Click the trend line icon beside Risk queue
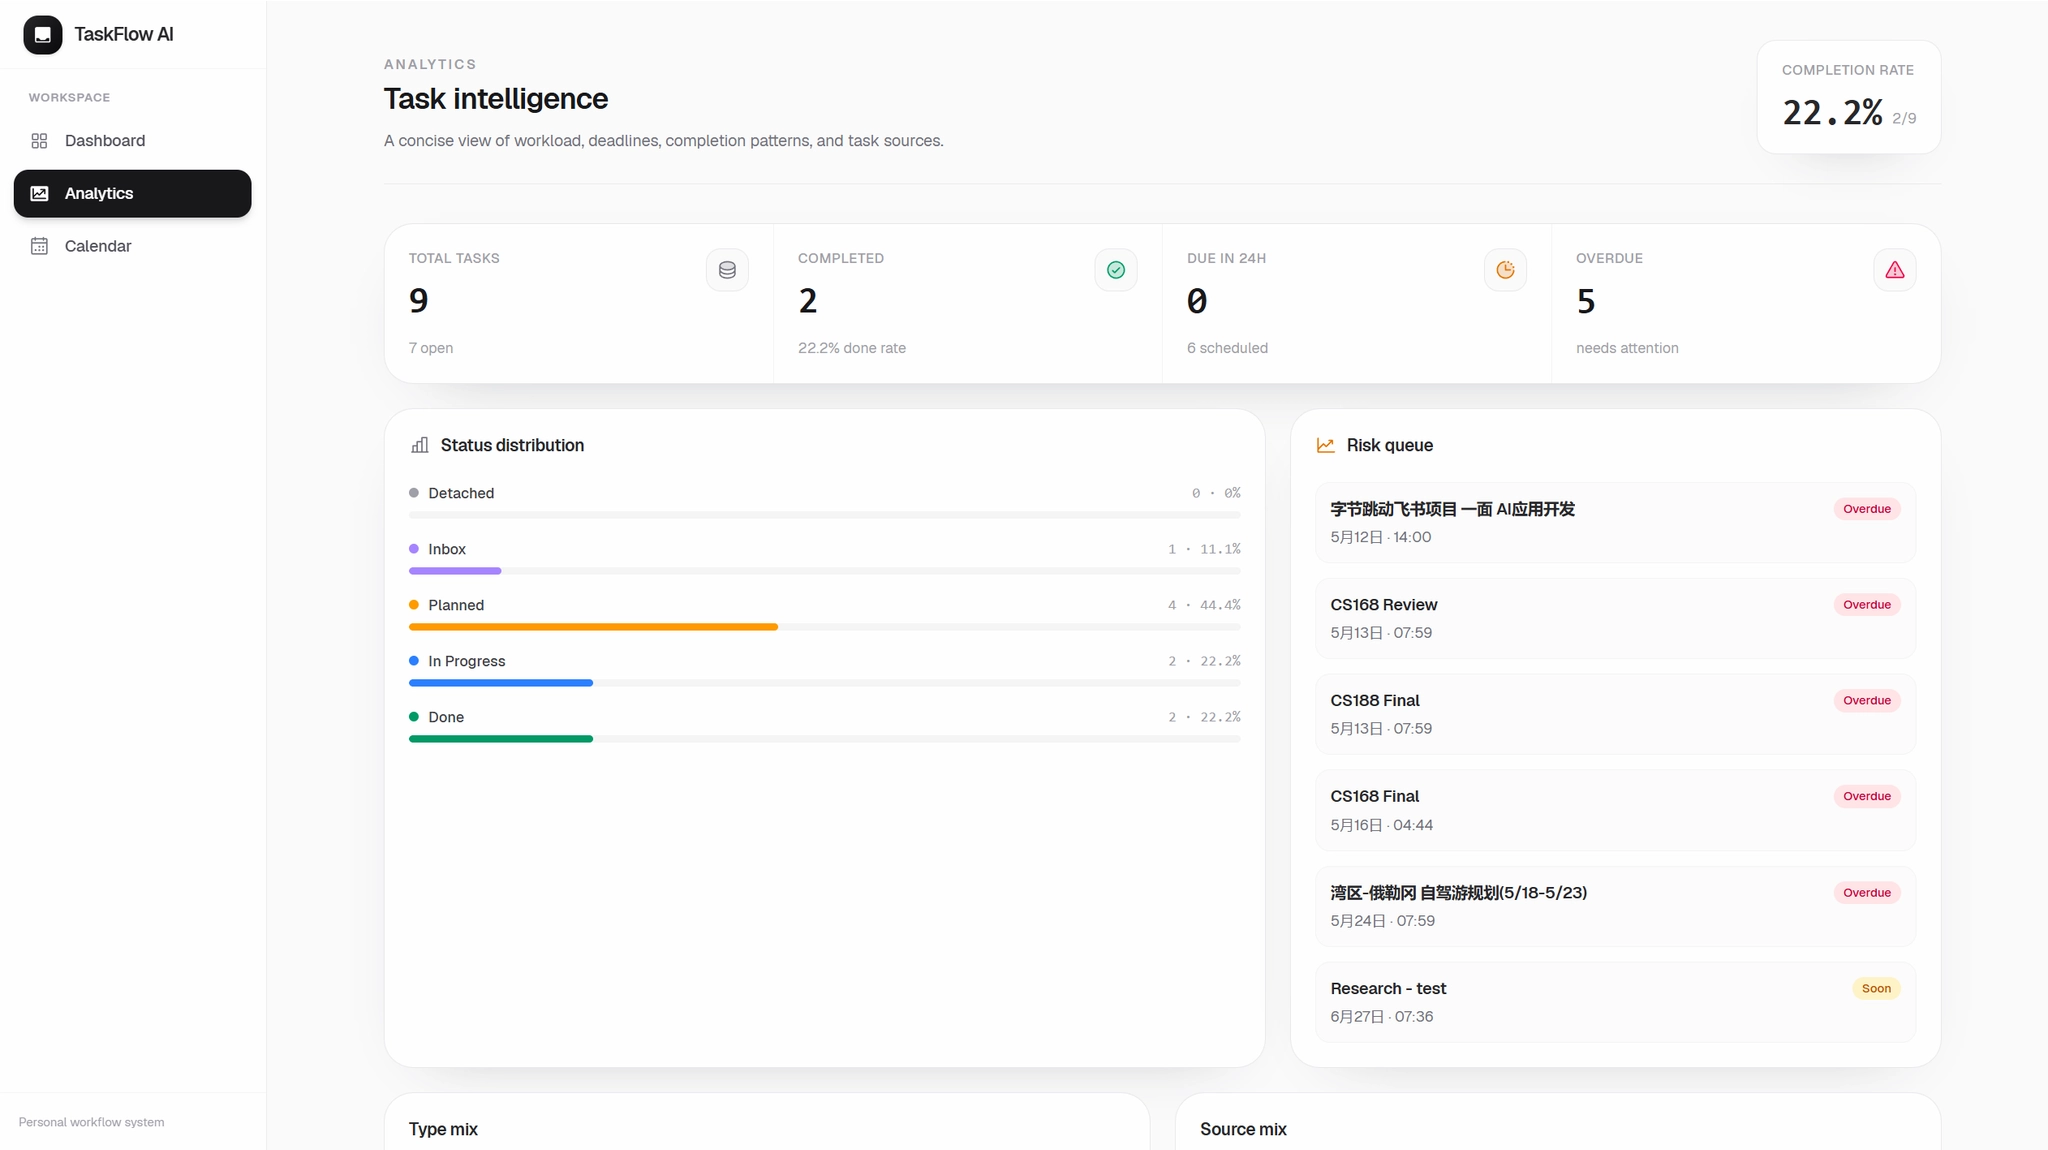The height and width of the screenshot is (1150, 2048). (1325, 445)
